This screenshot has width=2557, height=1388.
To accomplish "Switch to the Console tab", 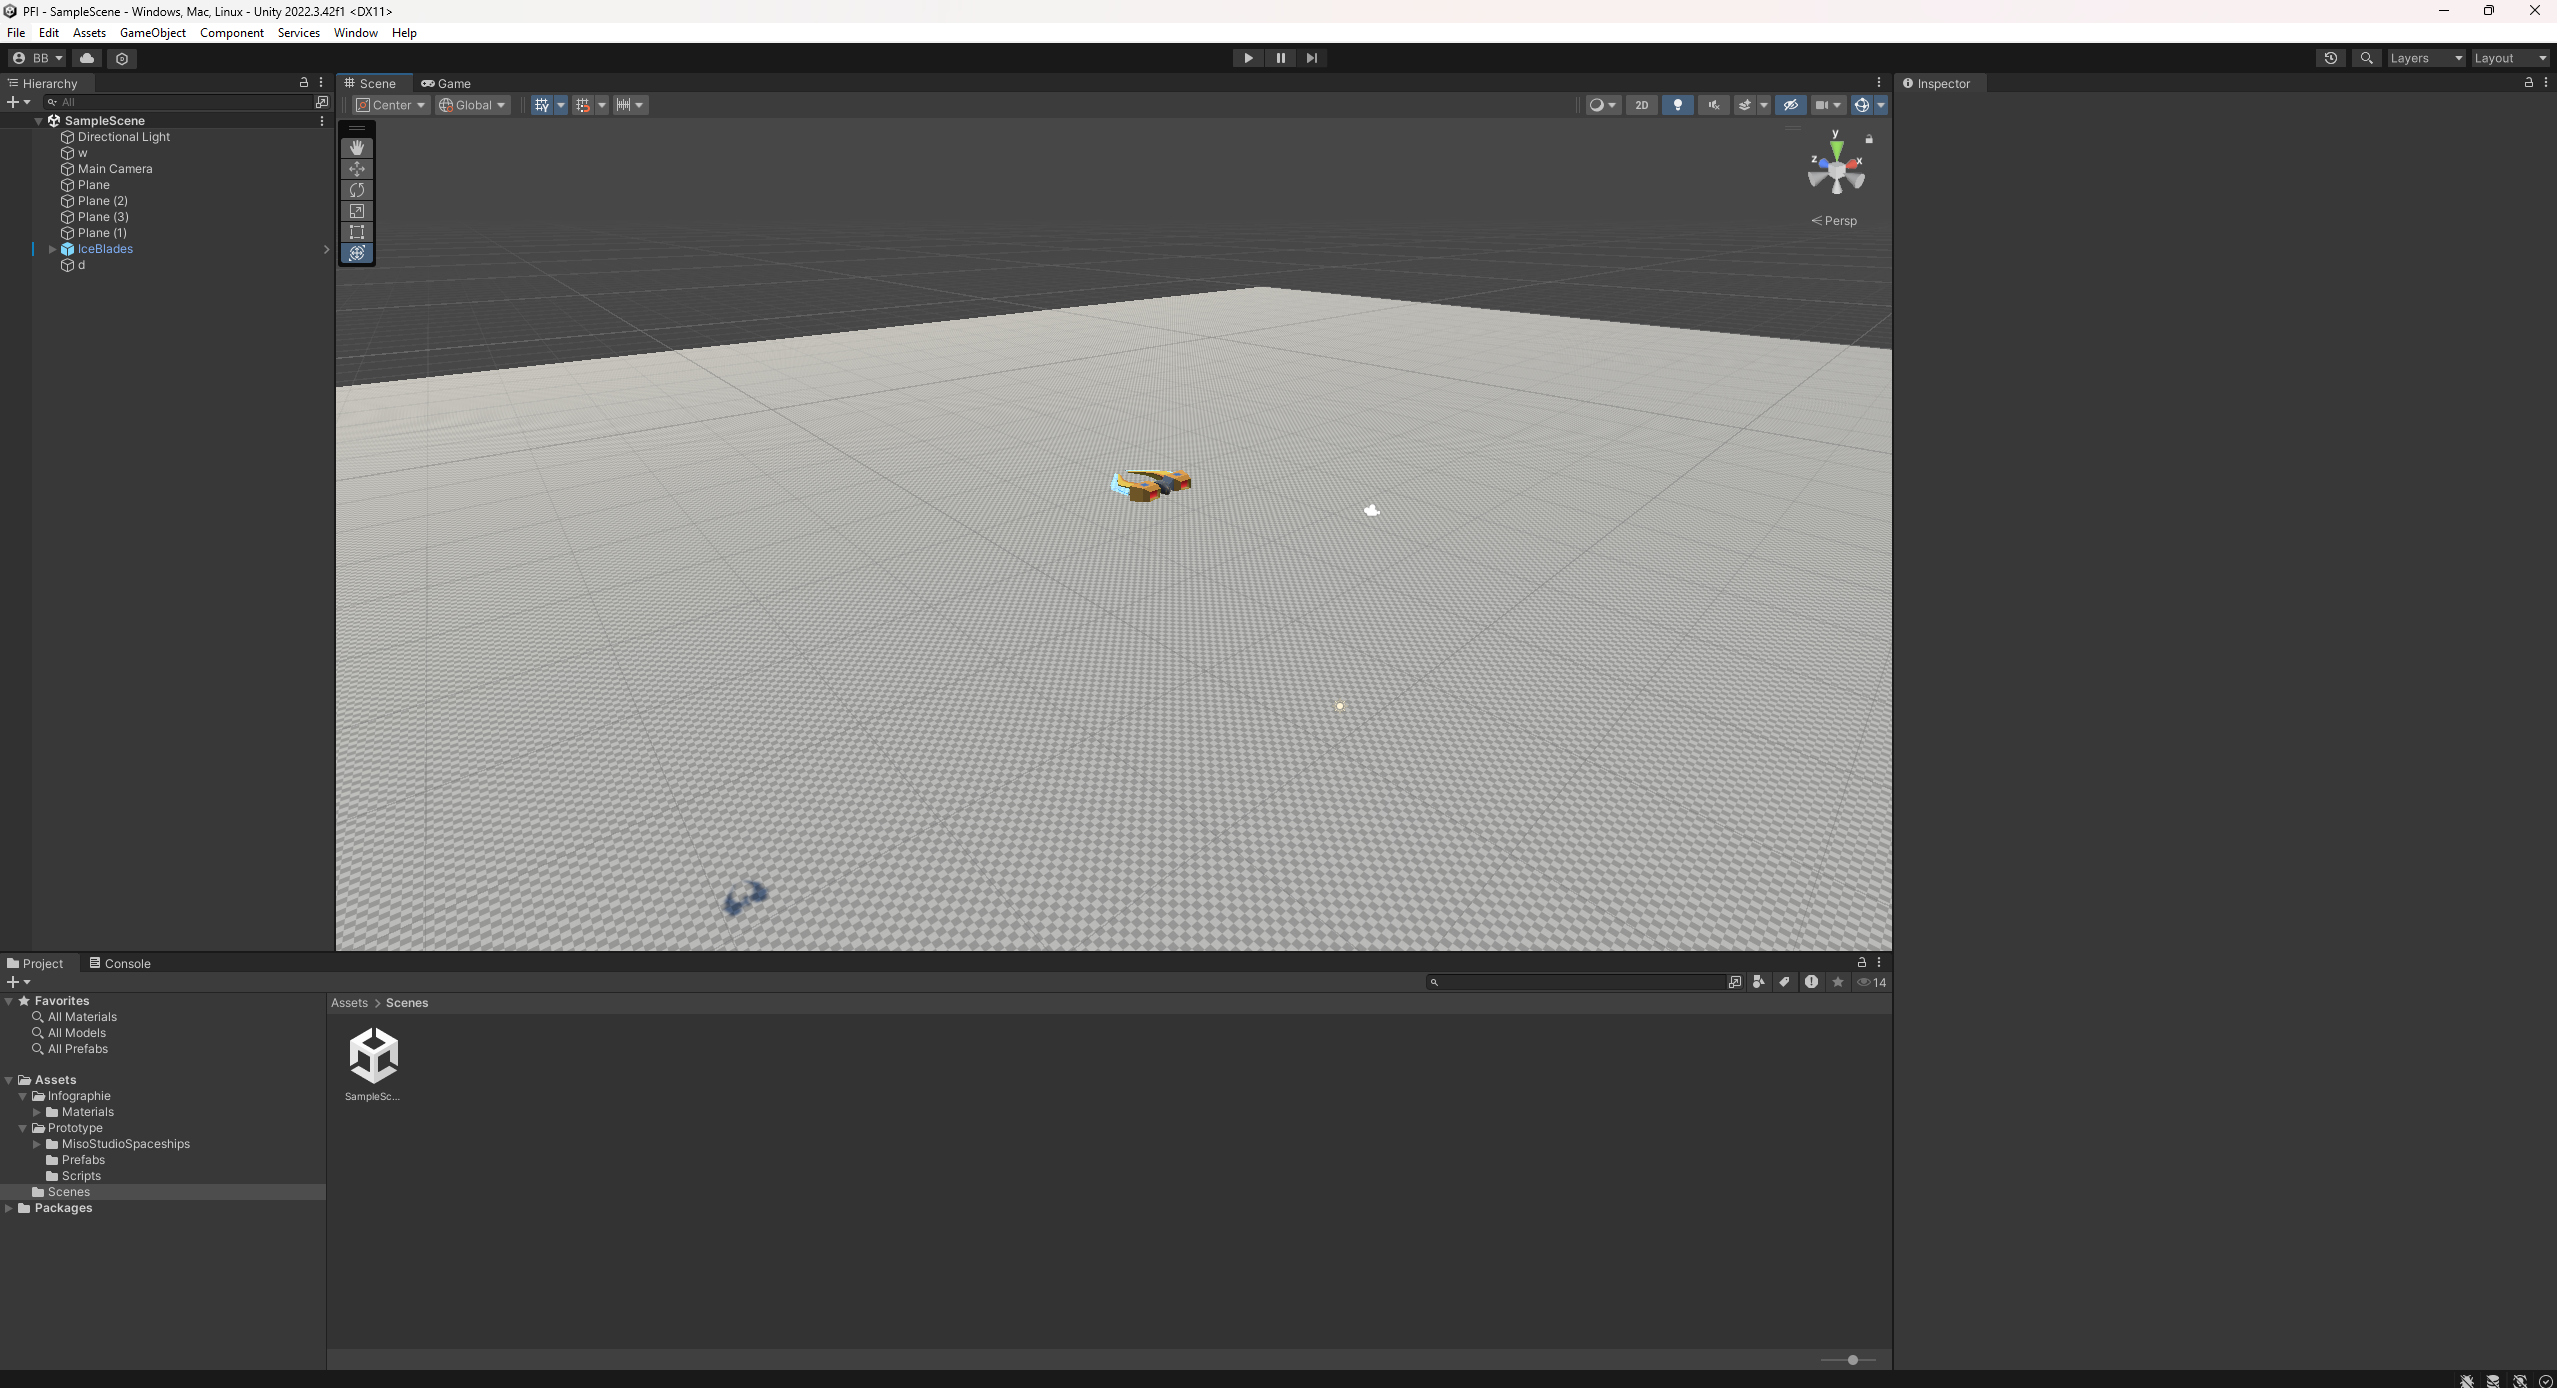I will [120, 963].
